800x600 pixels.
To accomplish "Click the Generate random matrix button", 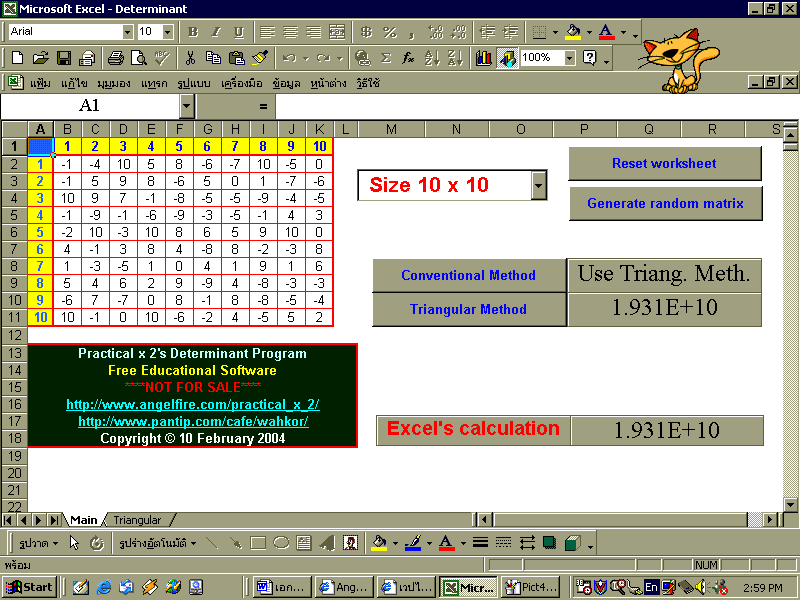I will click(664, 203).
